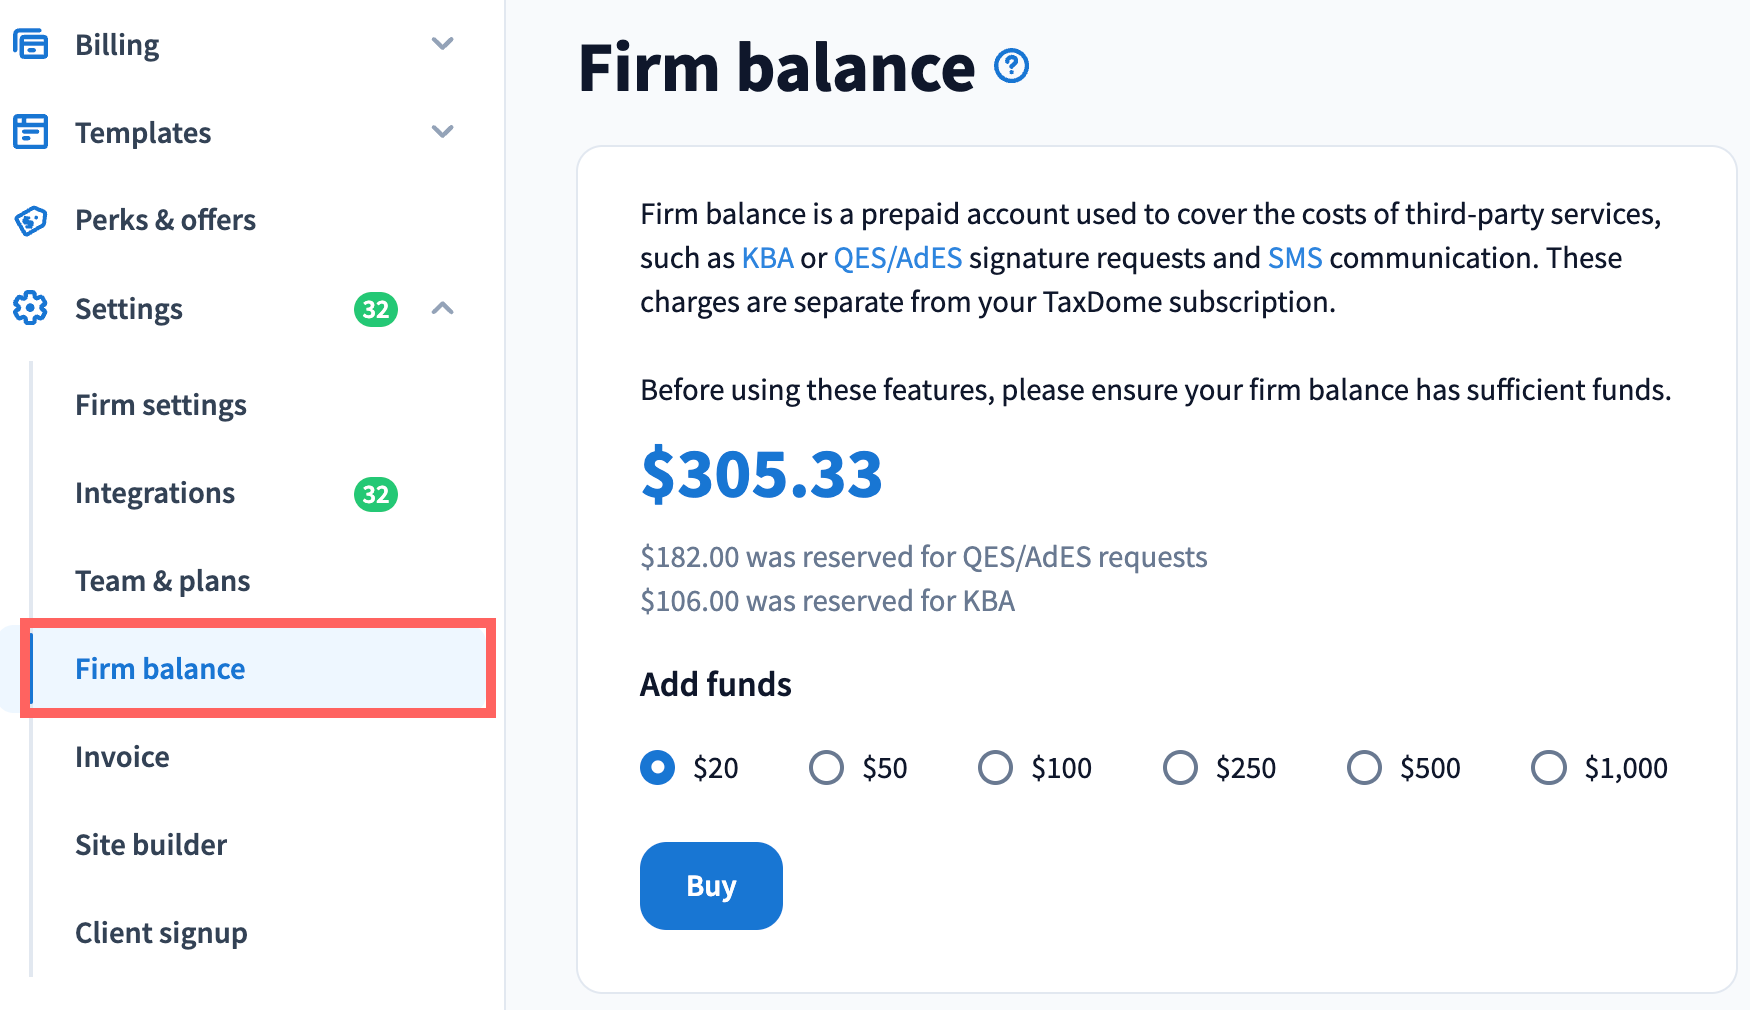1750x1010 pixels.
Task: Click the Settings 32 count badge
Action: 376,309
